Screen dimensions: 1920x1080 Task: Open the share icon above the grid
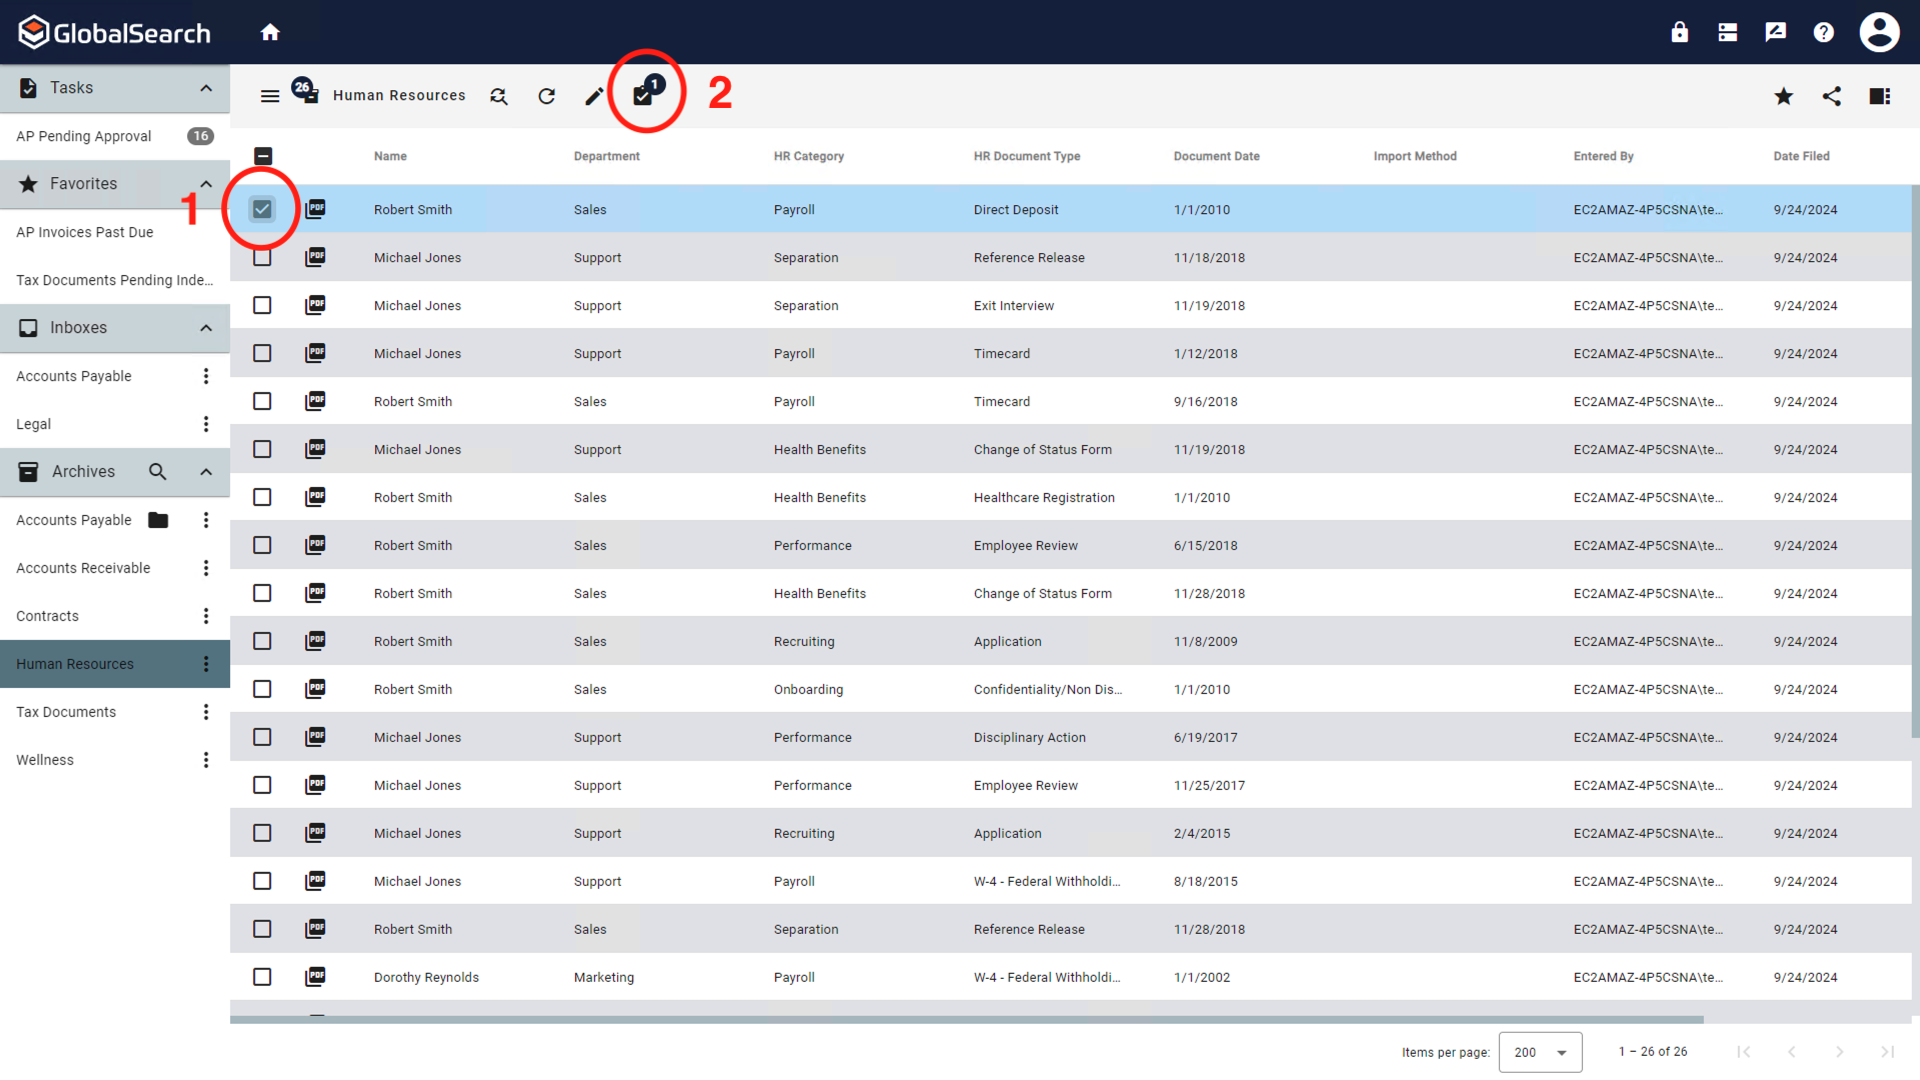(1832, 96)
